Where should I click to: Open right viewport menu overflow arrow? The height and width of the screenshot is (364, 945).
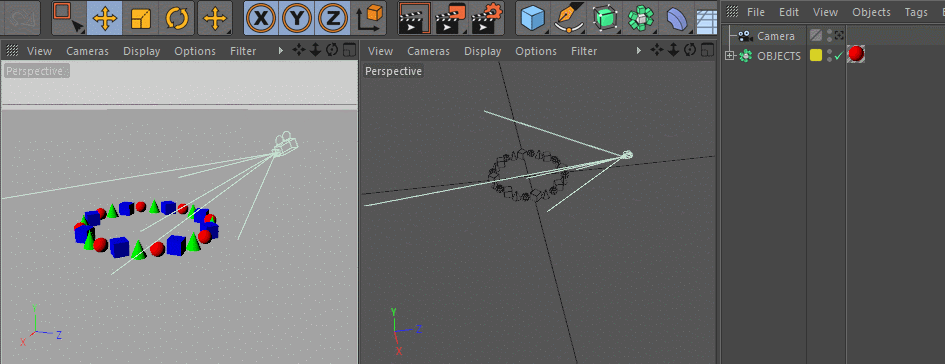(x=639, y=51)
